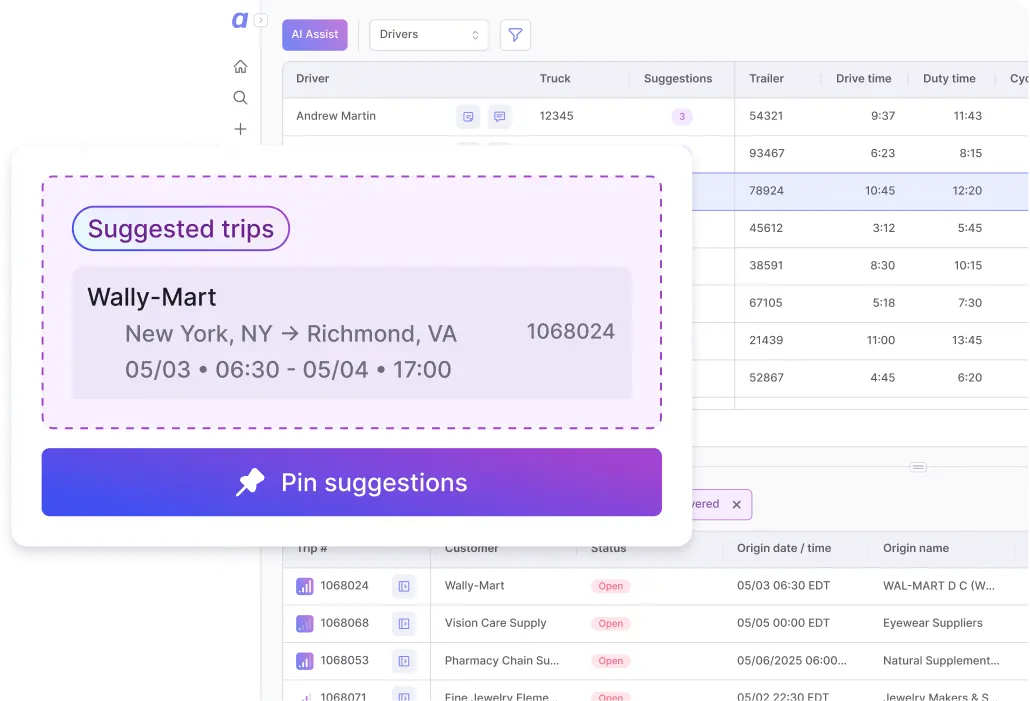
Task: Select the Suggested trips pill label
Action: coord(181,229)
